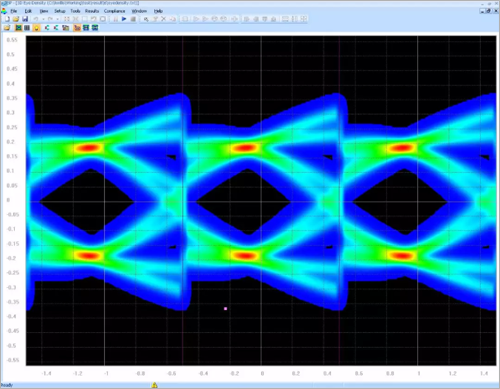Toggle the highlighted lightbulb icon in second toolbar
Viewport: 500px width, 389px height.
tap(36, 28)
